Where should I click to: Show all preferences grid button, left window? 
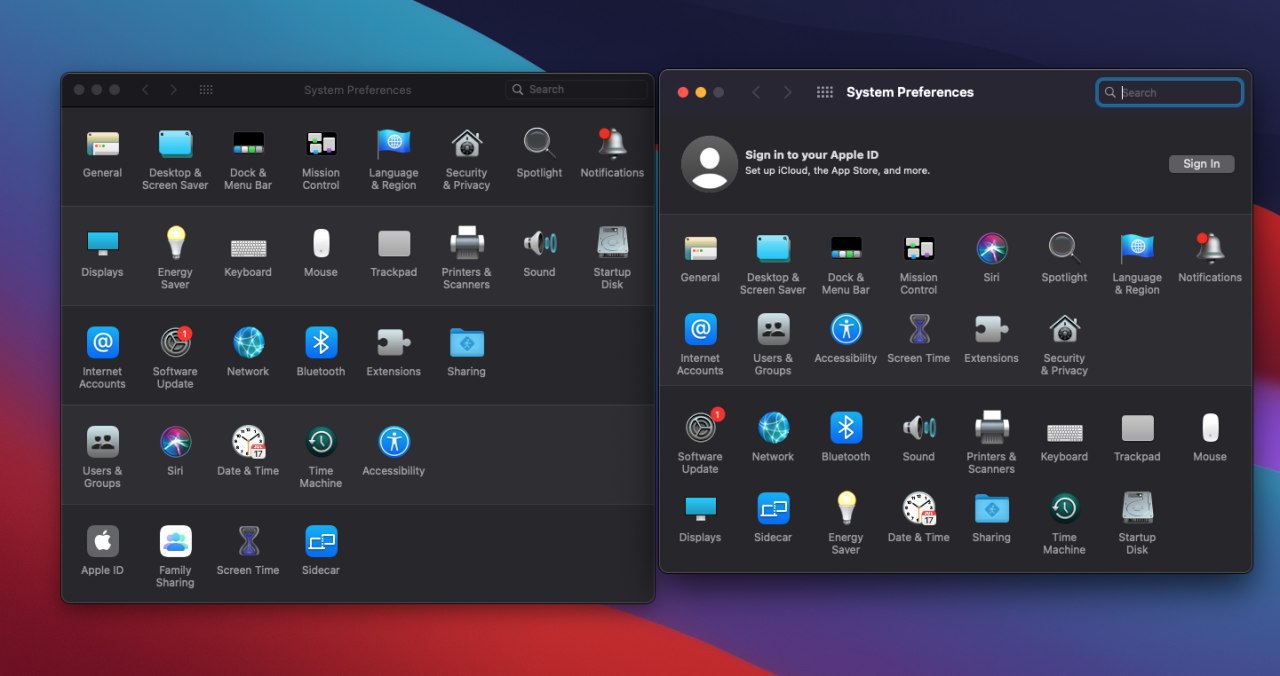[206, 89]
